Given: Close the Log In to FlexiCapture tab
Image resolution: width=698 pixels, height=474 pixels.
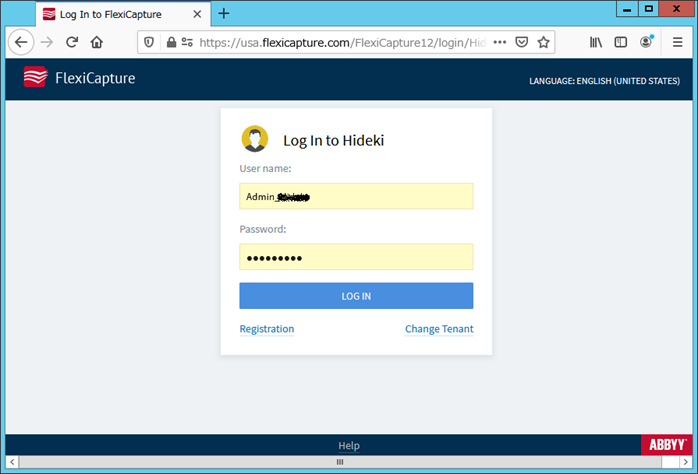Looking at the screenshot, I should pyautogui.click(x=197, y=14).
